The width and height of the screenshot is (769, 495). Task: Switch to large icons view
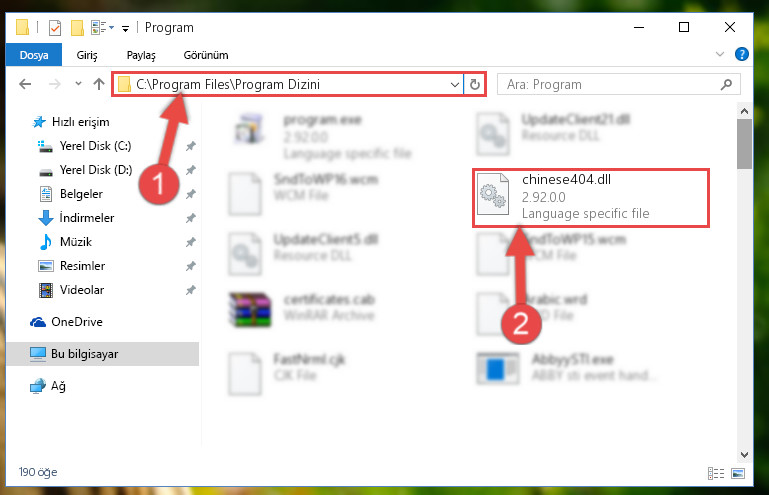coord(738,473)
